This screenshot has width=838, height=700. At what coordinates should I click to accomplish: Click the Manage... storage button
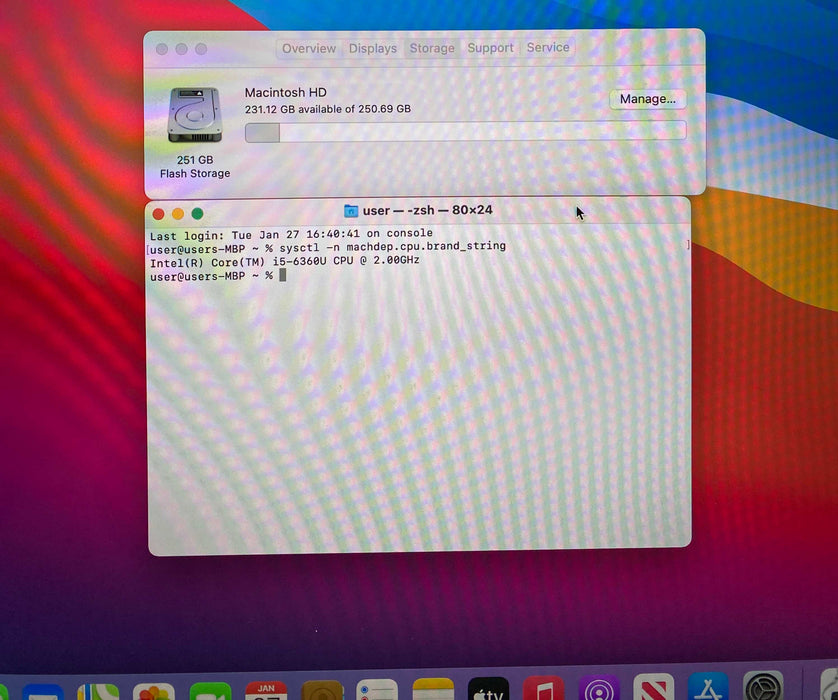[647, 99]
